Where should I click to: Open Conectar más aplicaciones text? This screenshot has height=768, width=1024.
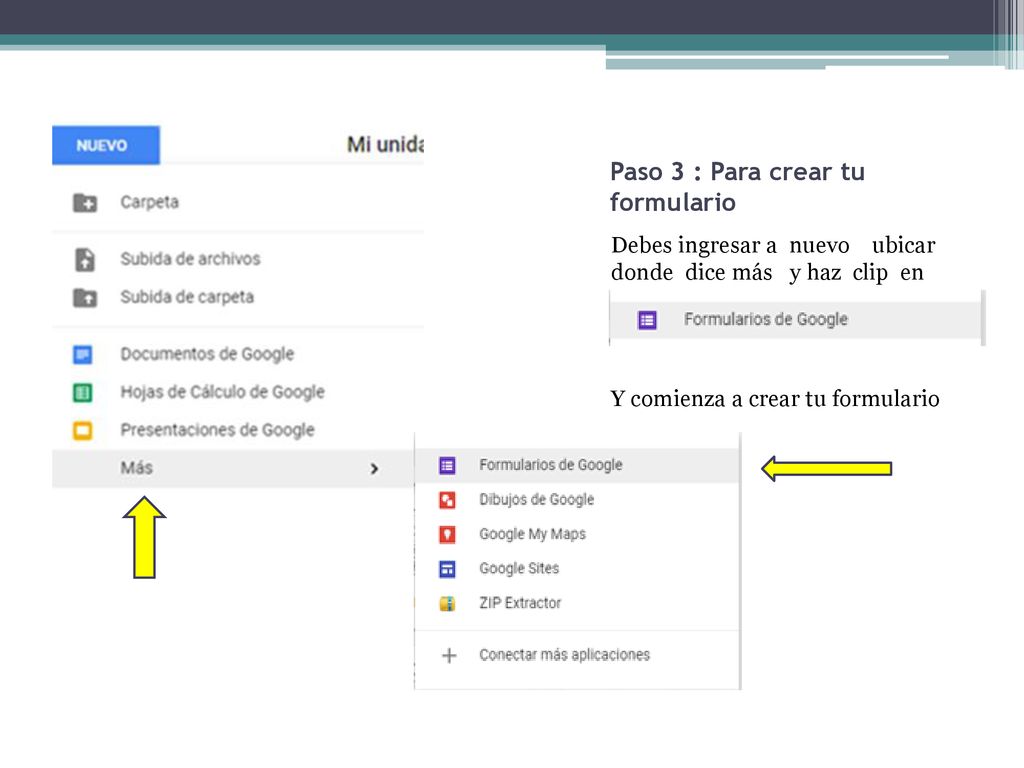[x=564, y=654]
